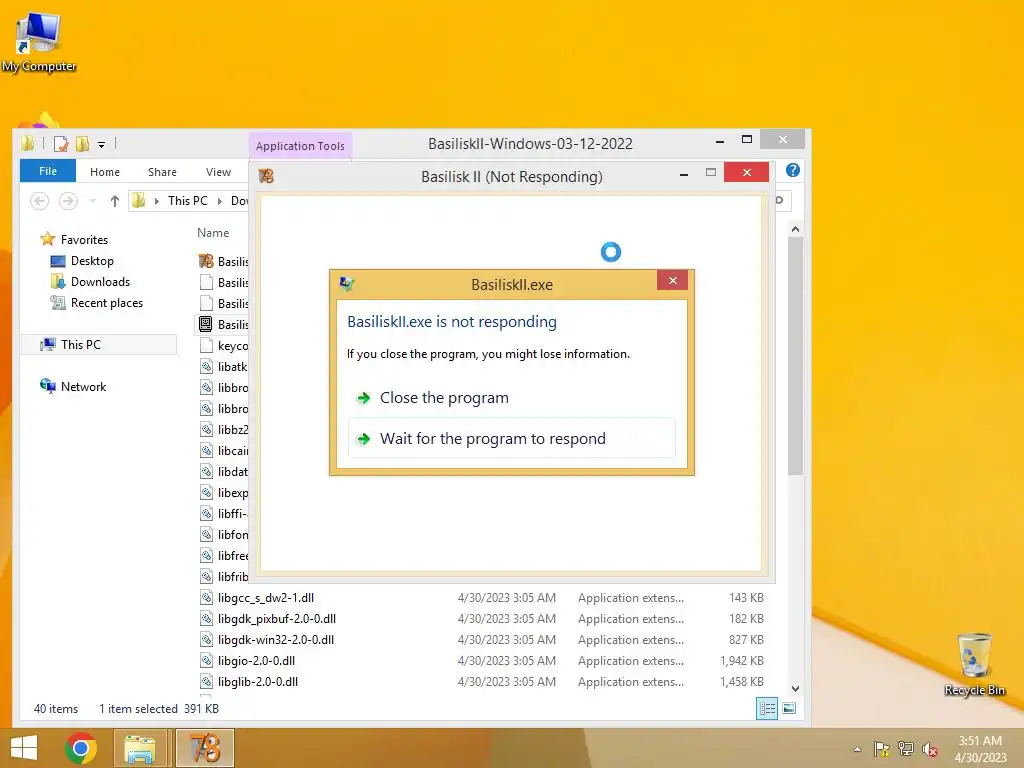1024x768 pixels.
Task: Click the selected highlighted Basilis file icon
Action: pos(206,324)
